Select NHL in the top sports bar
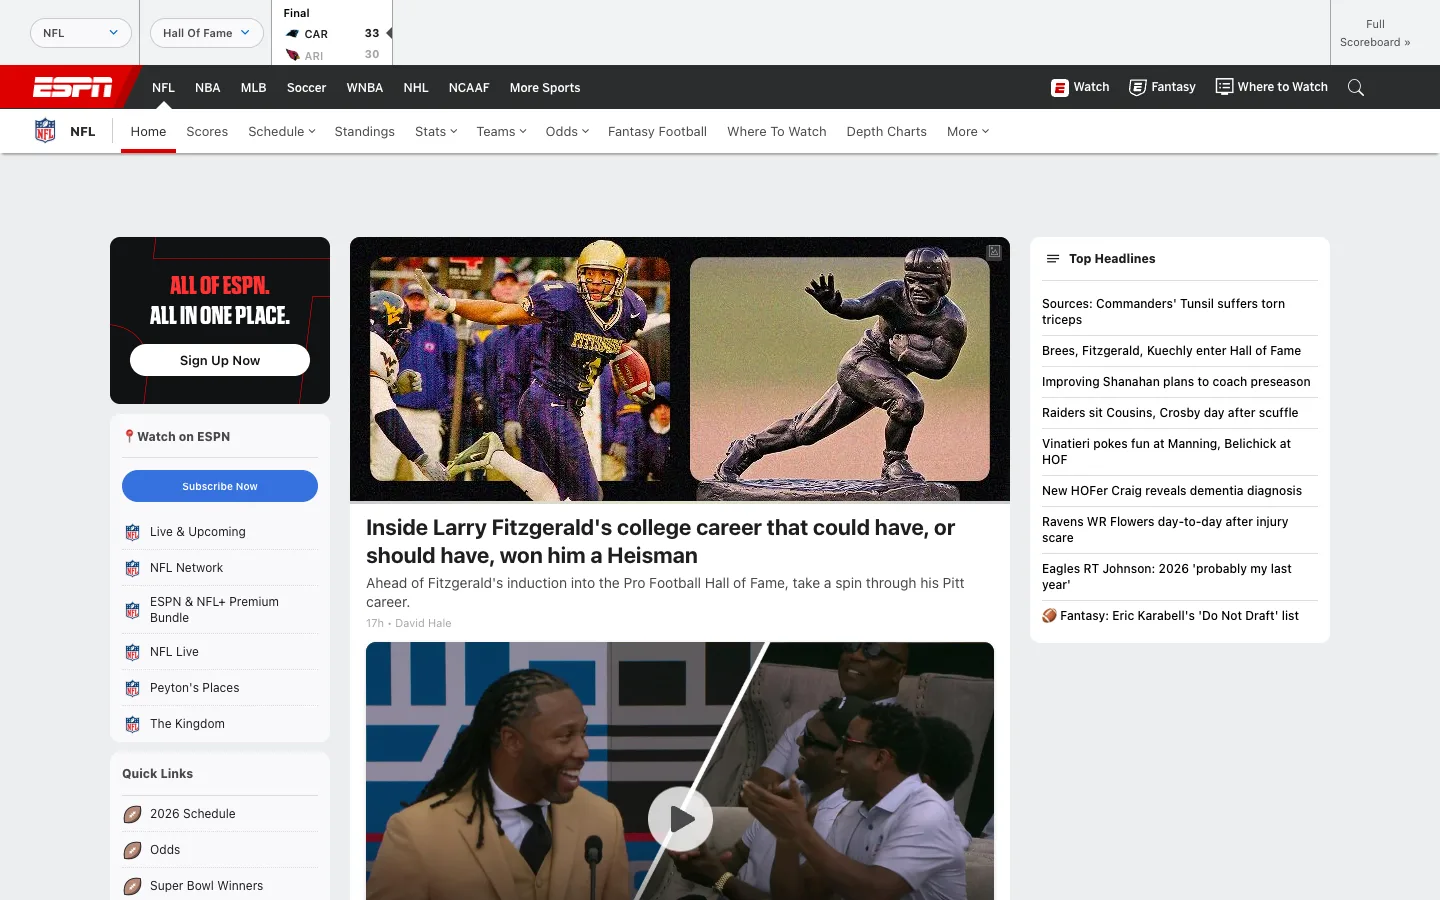 coord(416,87)
